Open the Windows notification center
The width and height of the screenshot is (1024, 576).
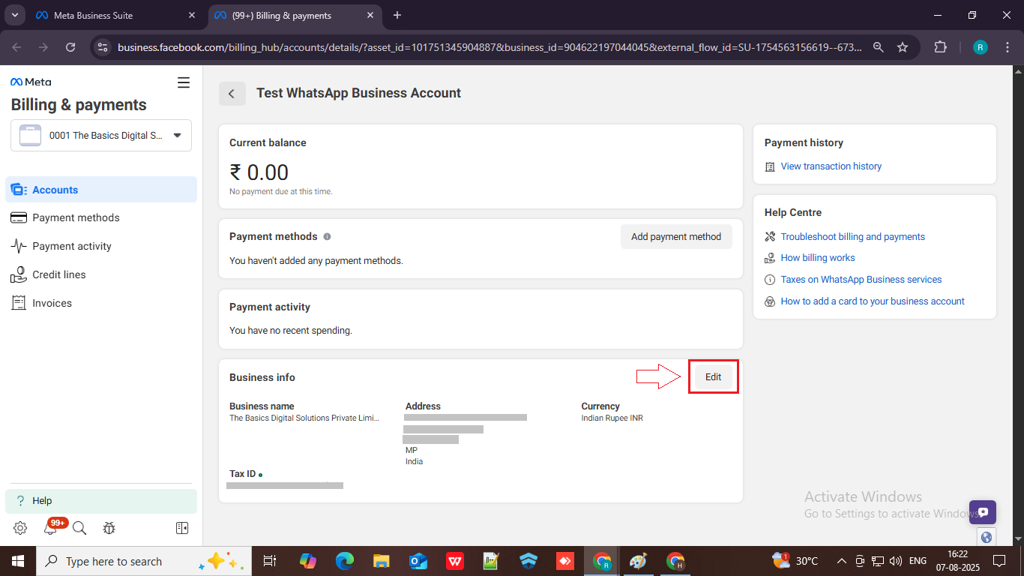pos(999,561)
